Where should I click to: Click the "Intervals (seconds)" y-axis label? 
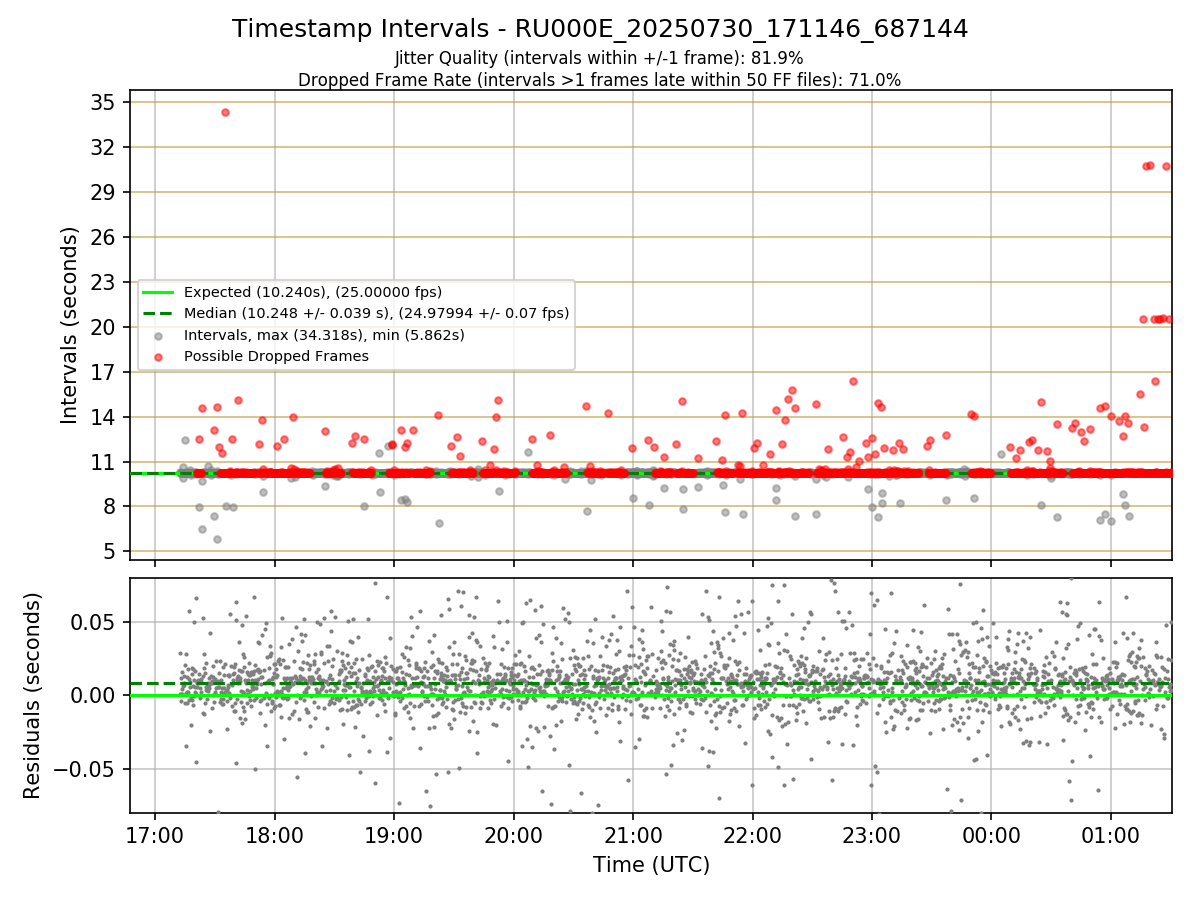(x=69, y=325)
